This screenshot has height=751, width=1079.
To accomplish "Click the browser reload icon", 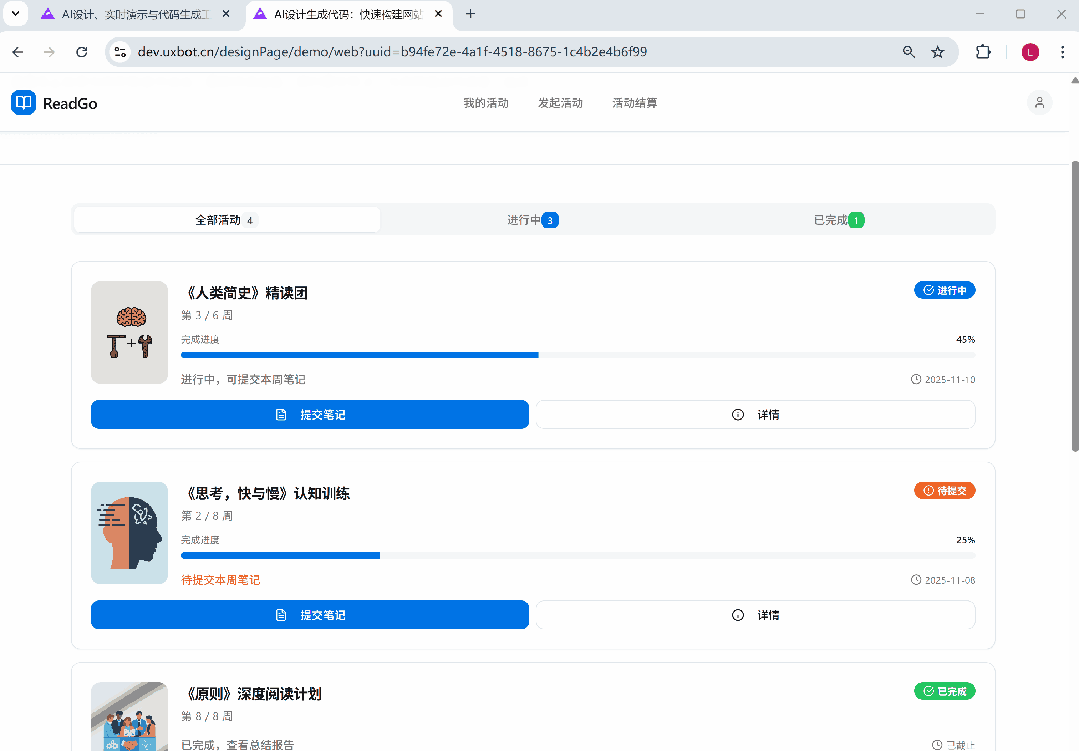I will coord(82,52).
